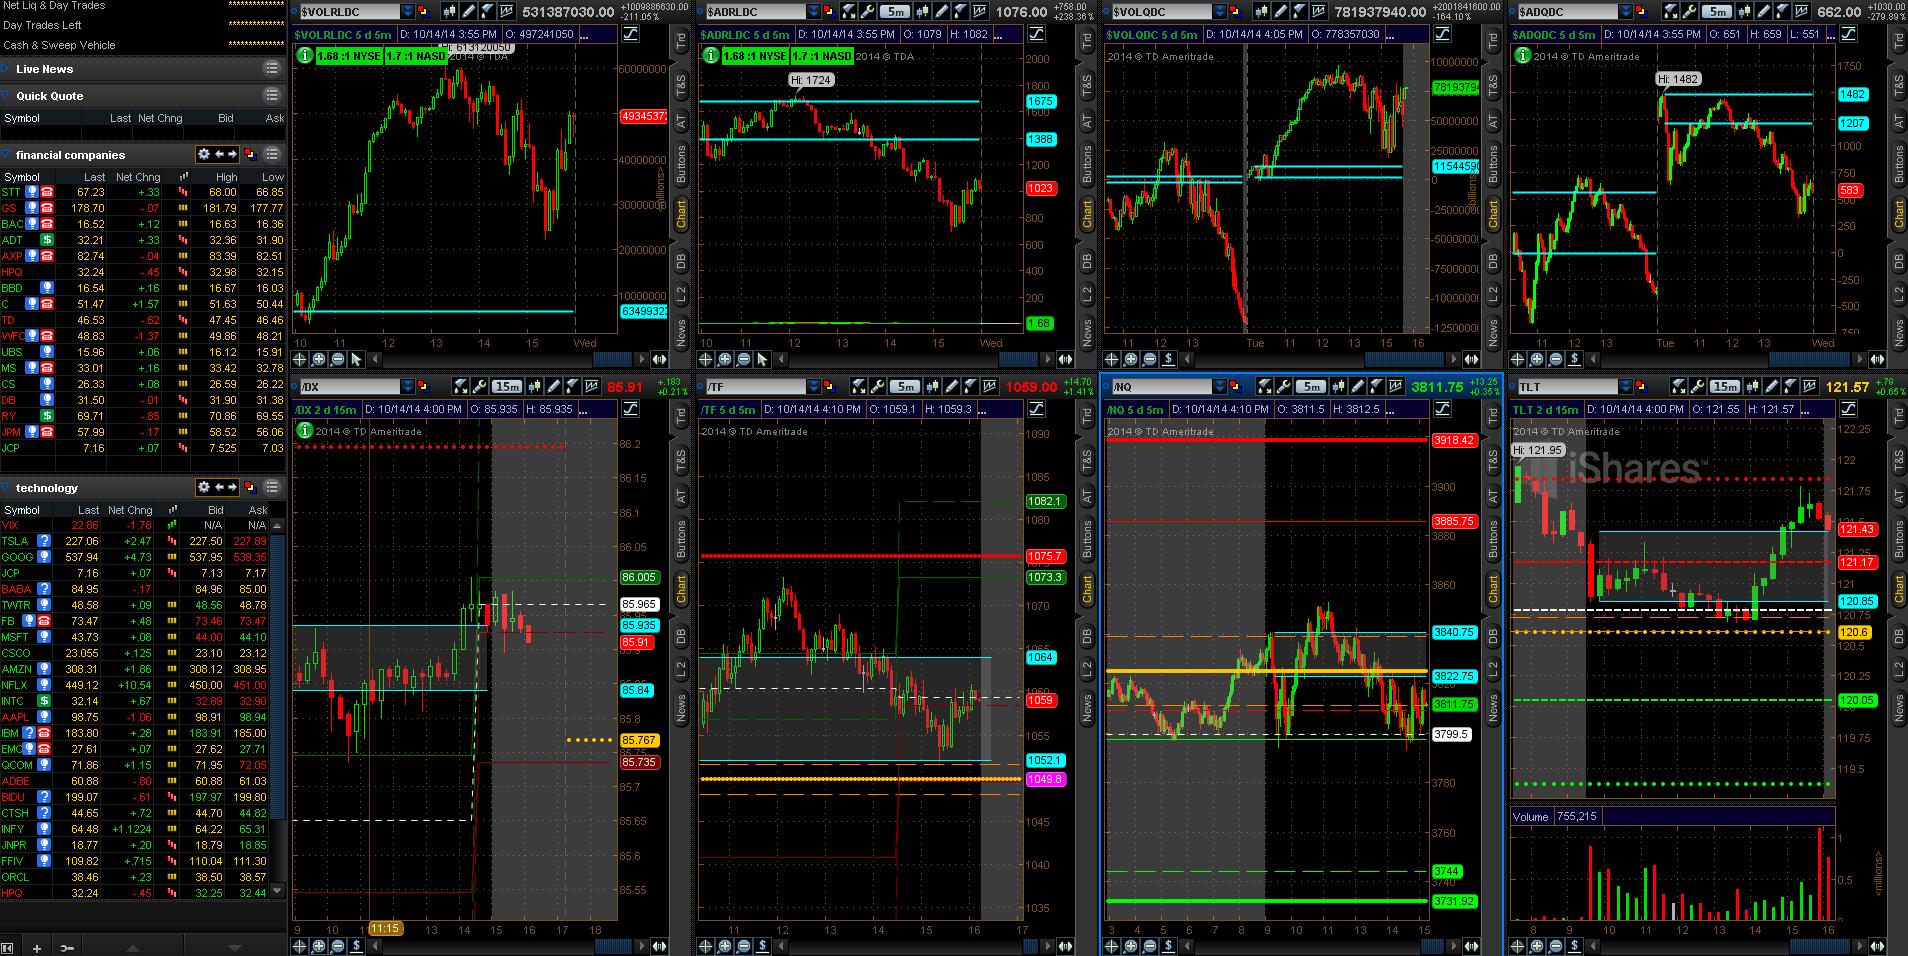
Task: Select pencil drawing icon on $VOLRLDC toolbar
Action: [469, 12]
